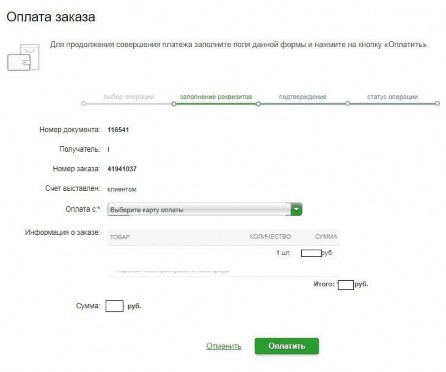This screenshot has width=446, height=372.
Task: Select the заполнение реквизитов step
Action: coord(216,97)
